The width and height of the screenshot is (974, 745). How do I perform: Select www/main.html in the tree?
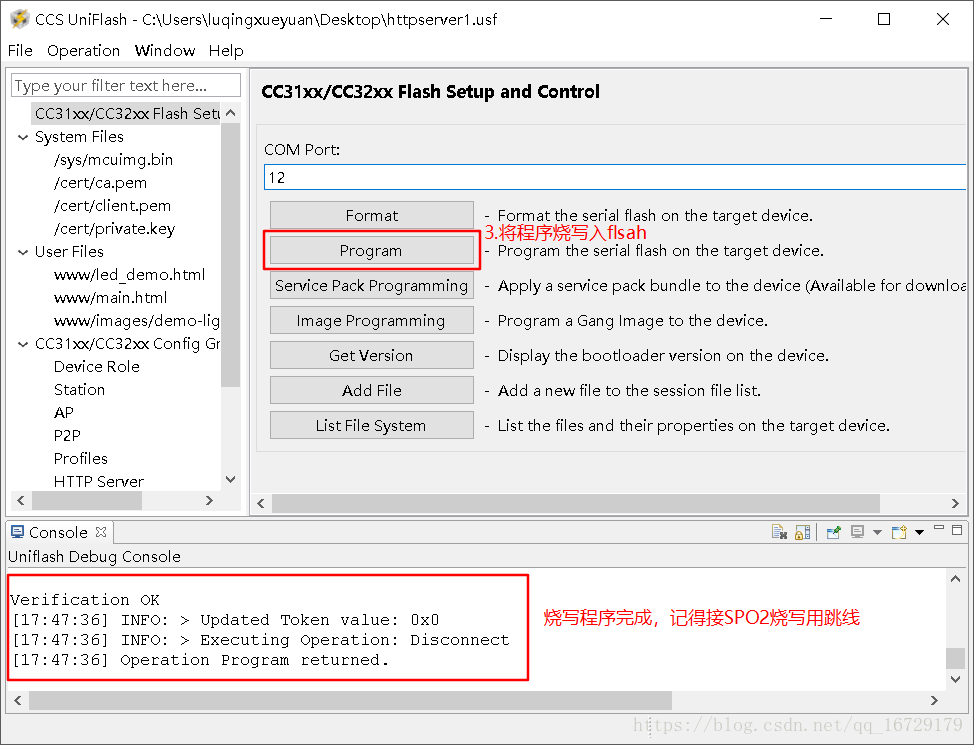pyautogui.click(x=110, y=298)
